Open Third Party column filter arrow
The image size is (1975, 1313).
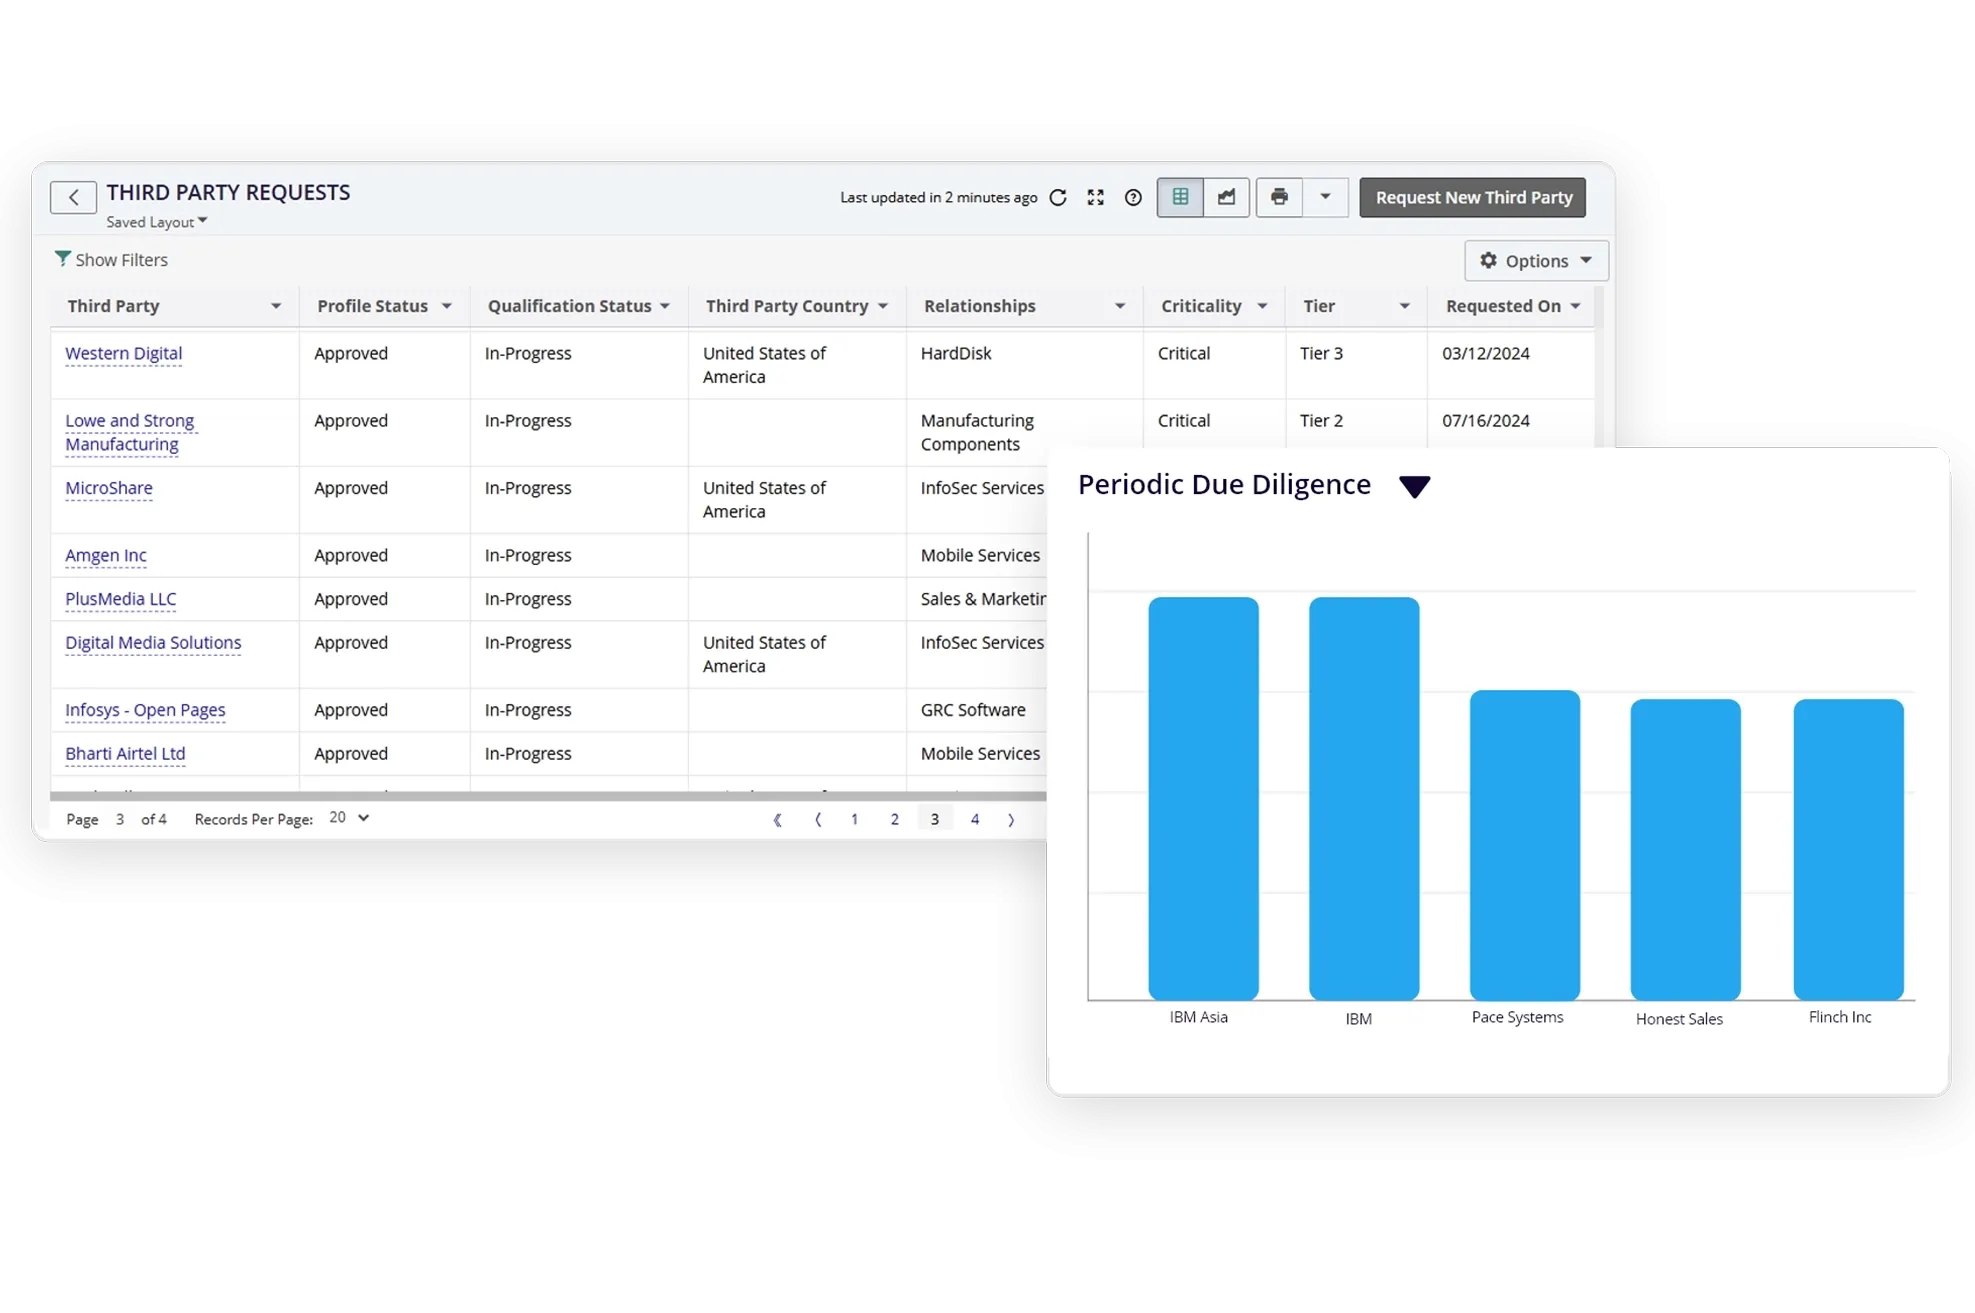[276, 306]
